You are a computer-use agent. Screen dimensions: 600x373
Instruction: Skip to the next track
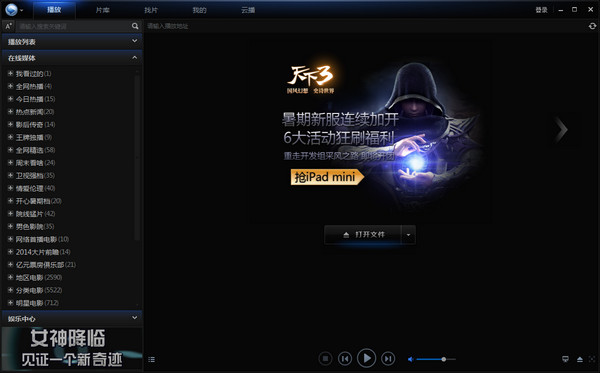[x=388, y=358]
